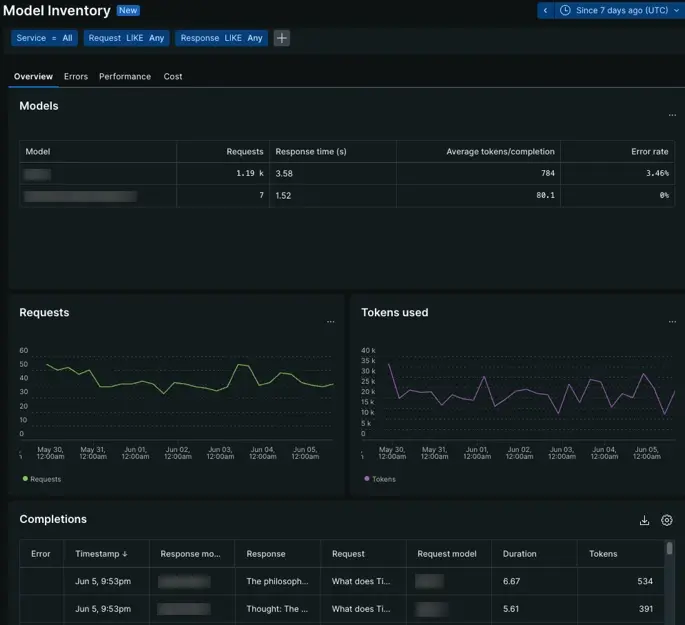Add a new filter with plus icon
The image size is (685, 625).
coord(282,38)
